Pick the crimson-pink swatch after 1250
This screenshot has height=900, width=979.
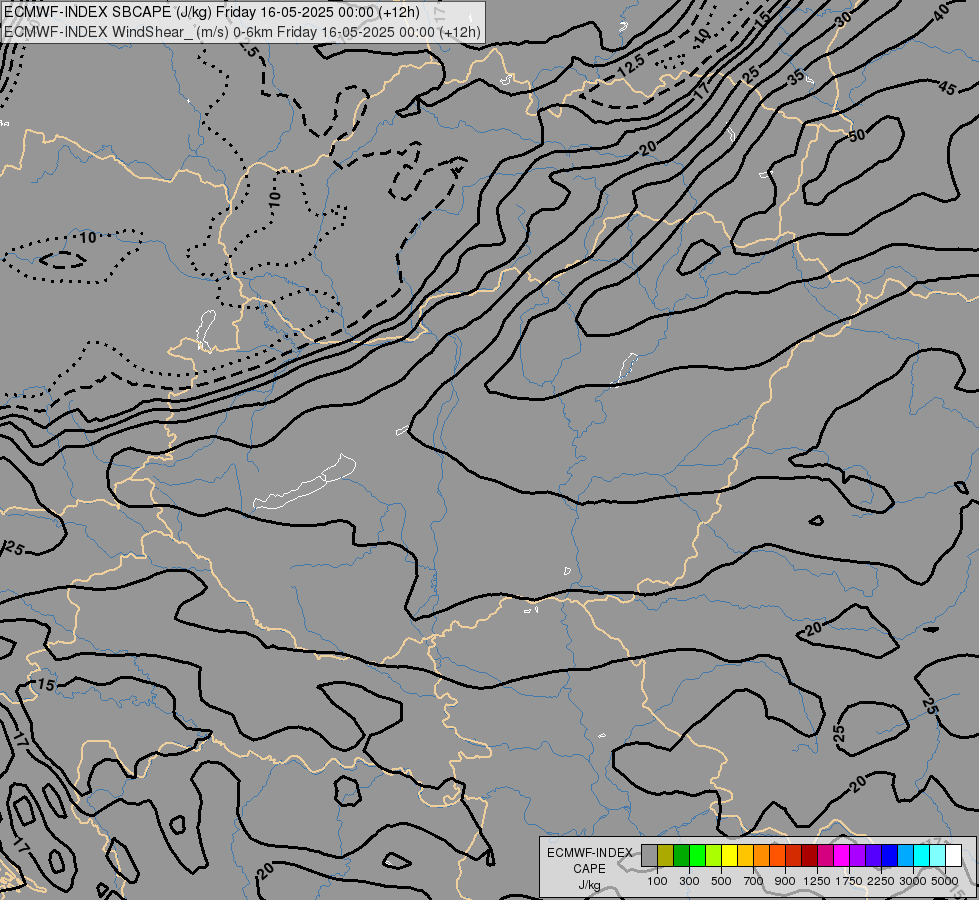click(825, 855)
